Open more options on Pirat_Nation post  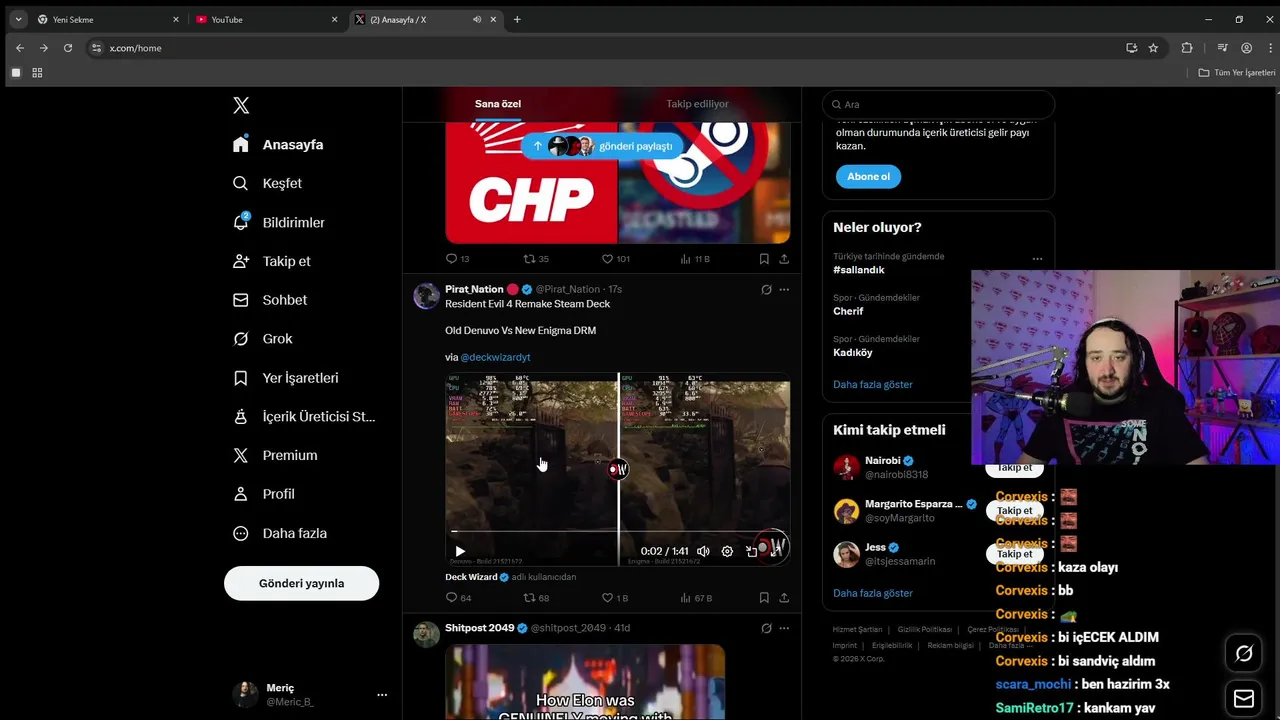[x=784, y=290]
